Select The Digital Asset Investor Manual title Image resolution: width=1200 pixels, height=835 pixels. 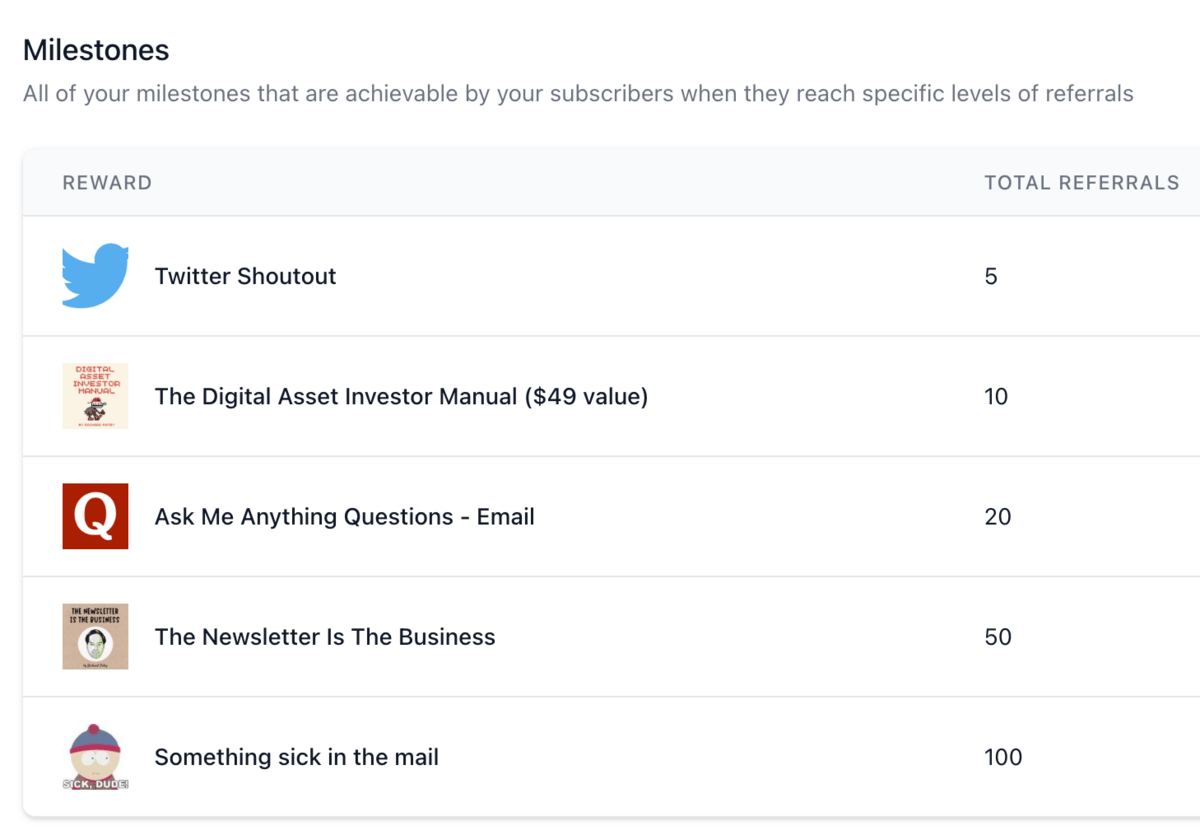coord(335,396)
